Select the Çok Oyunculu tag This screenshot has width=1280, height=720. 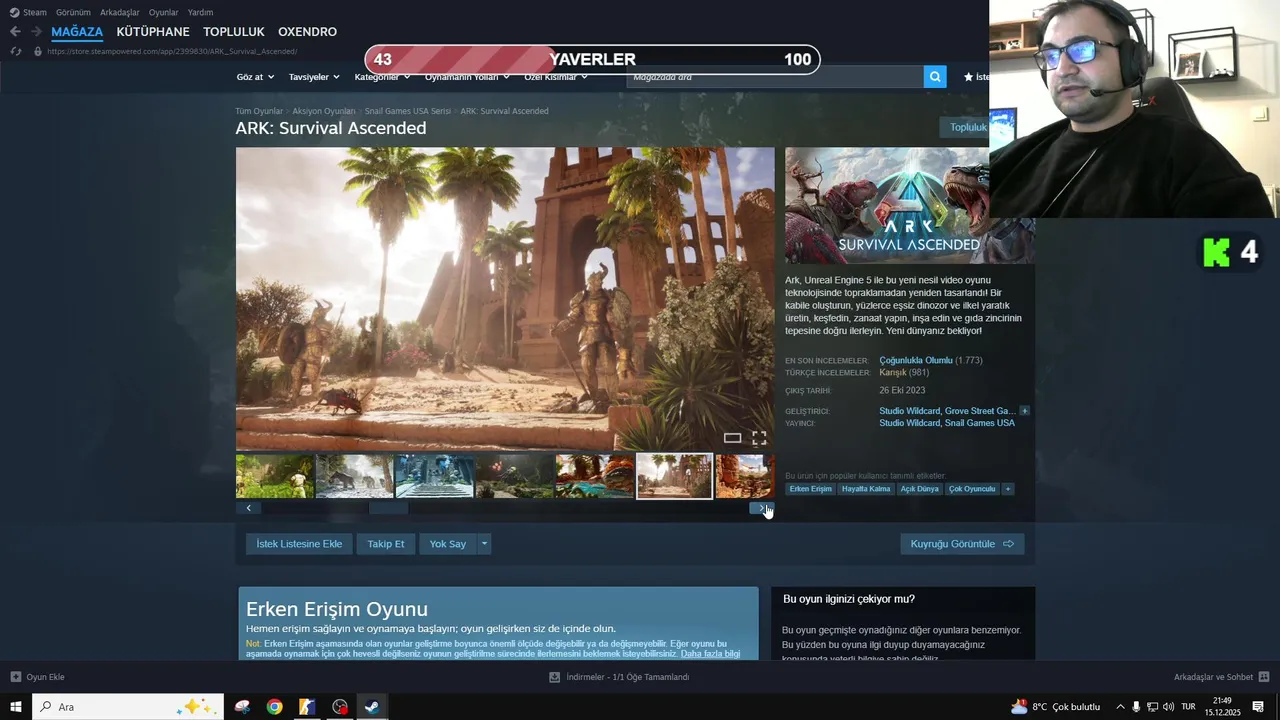[x=973, y=489]
